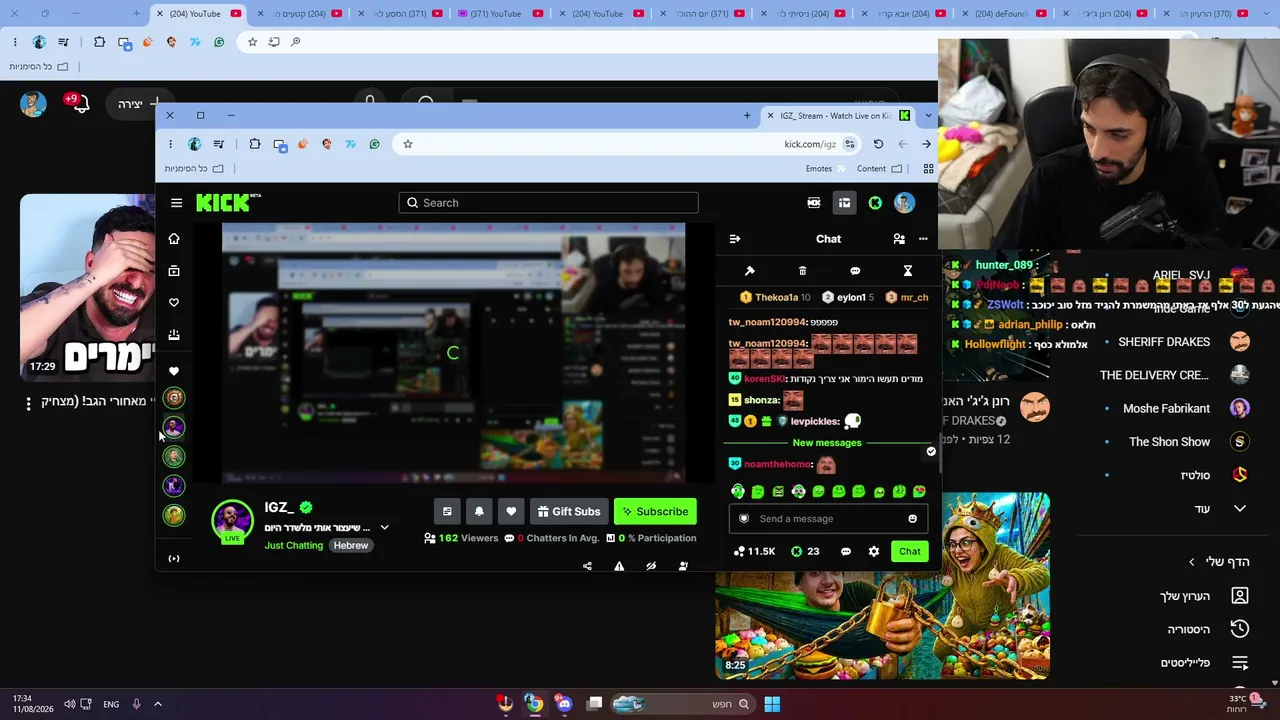Toggle follow heart button for IGZ_
The width and height of the screenshot is (1280, 720).
(511, 511)
